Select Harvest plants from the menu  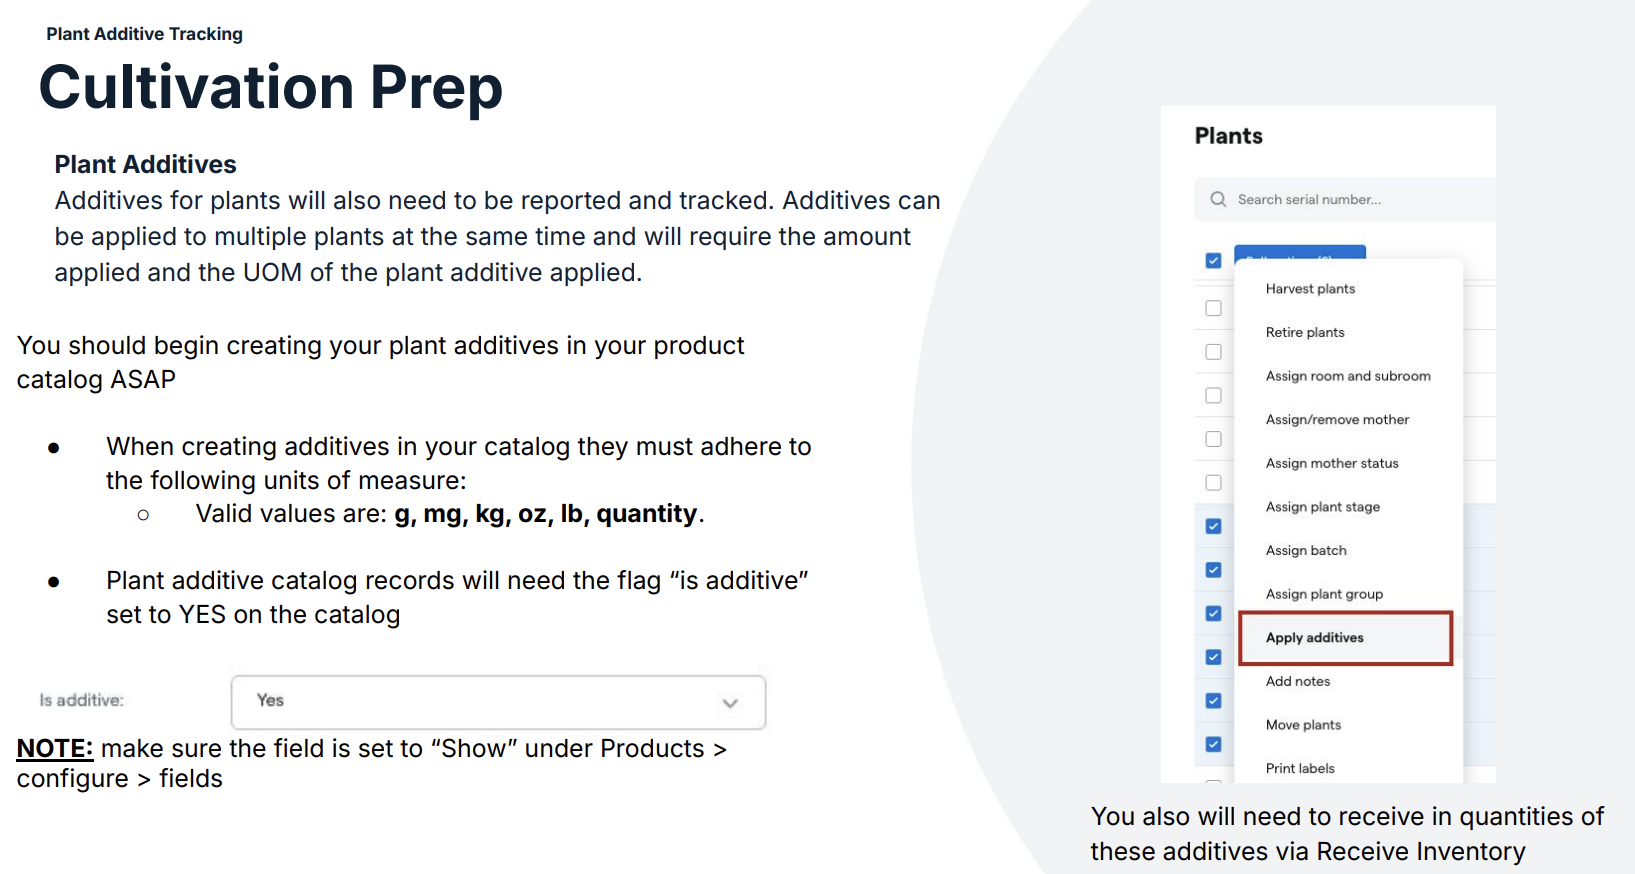tap(1310, 289)
